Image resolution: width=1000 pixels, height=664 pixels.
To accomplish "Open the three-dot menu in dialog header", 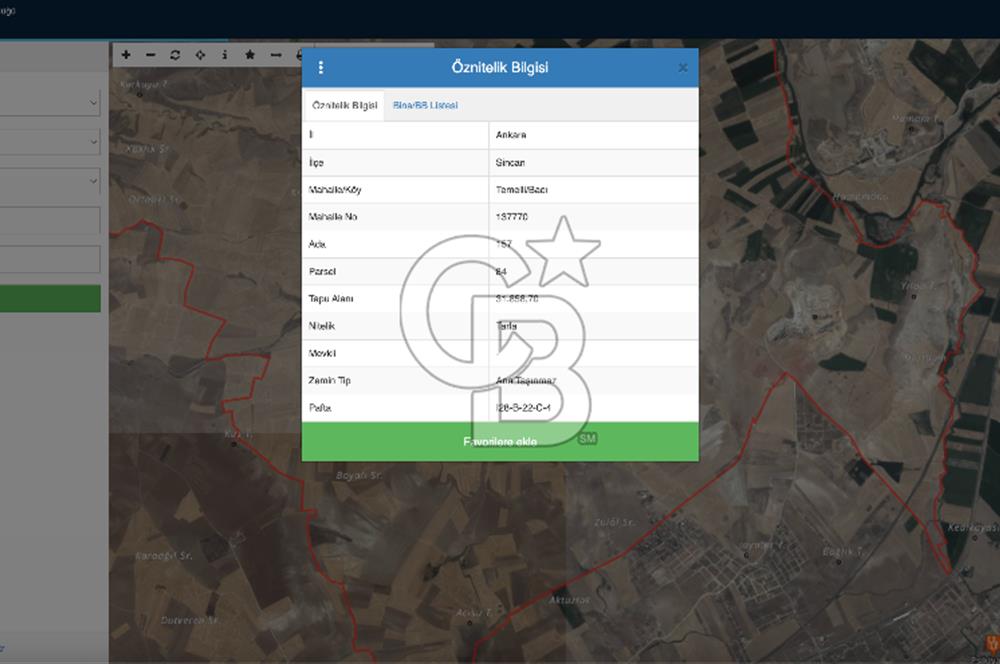I will [321, 68].
